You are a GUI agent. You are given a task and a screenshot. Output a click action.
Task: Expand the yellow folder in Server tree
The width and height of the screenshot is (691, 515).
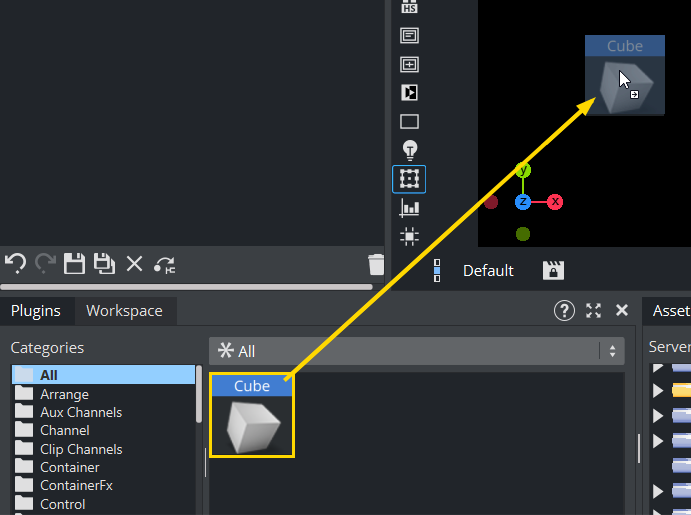658,391
